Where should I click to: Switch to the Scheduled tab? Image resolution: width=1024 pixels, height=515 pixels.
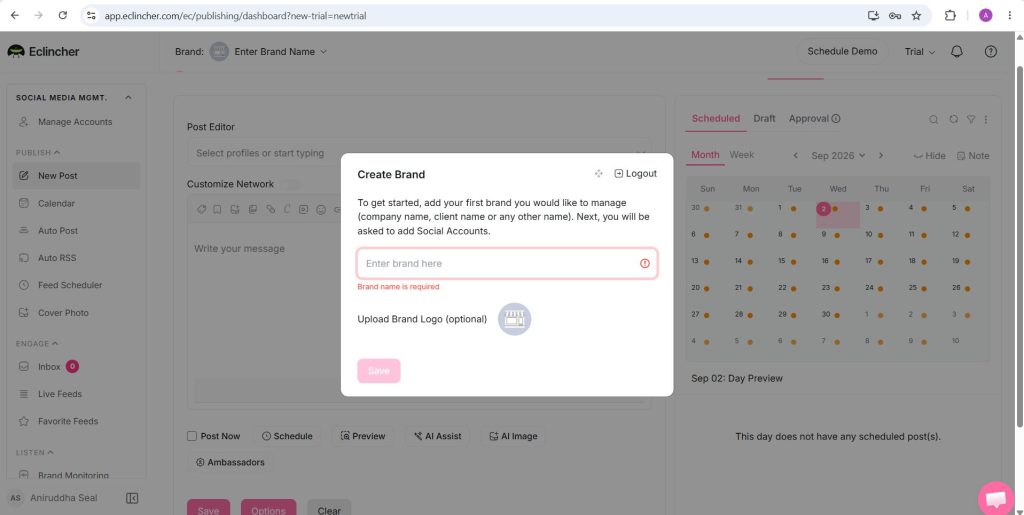click(716, 118)
